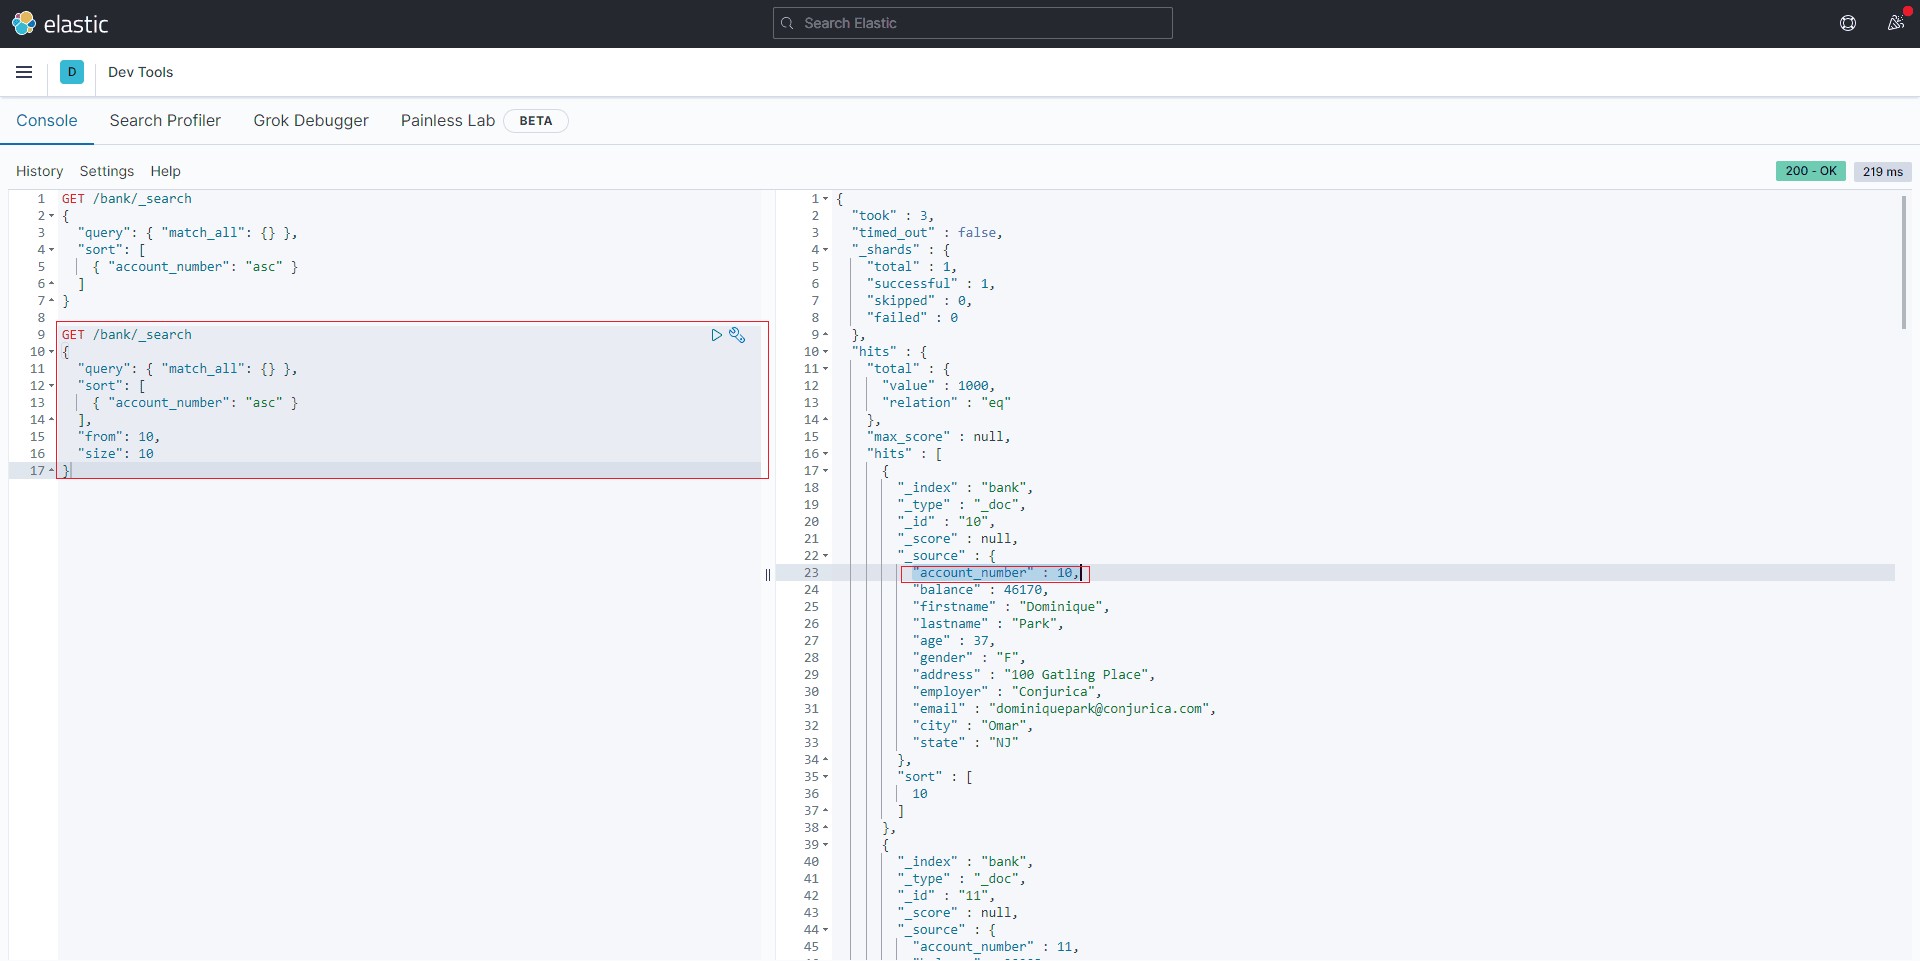Image resolution: width=1920 pixels, height=961 pixels.
Task: Collapse the sort array at editor line 12
Action: coord(51,386)
